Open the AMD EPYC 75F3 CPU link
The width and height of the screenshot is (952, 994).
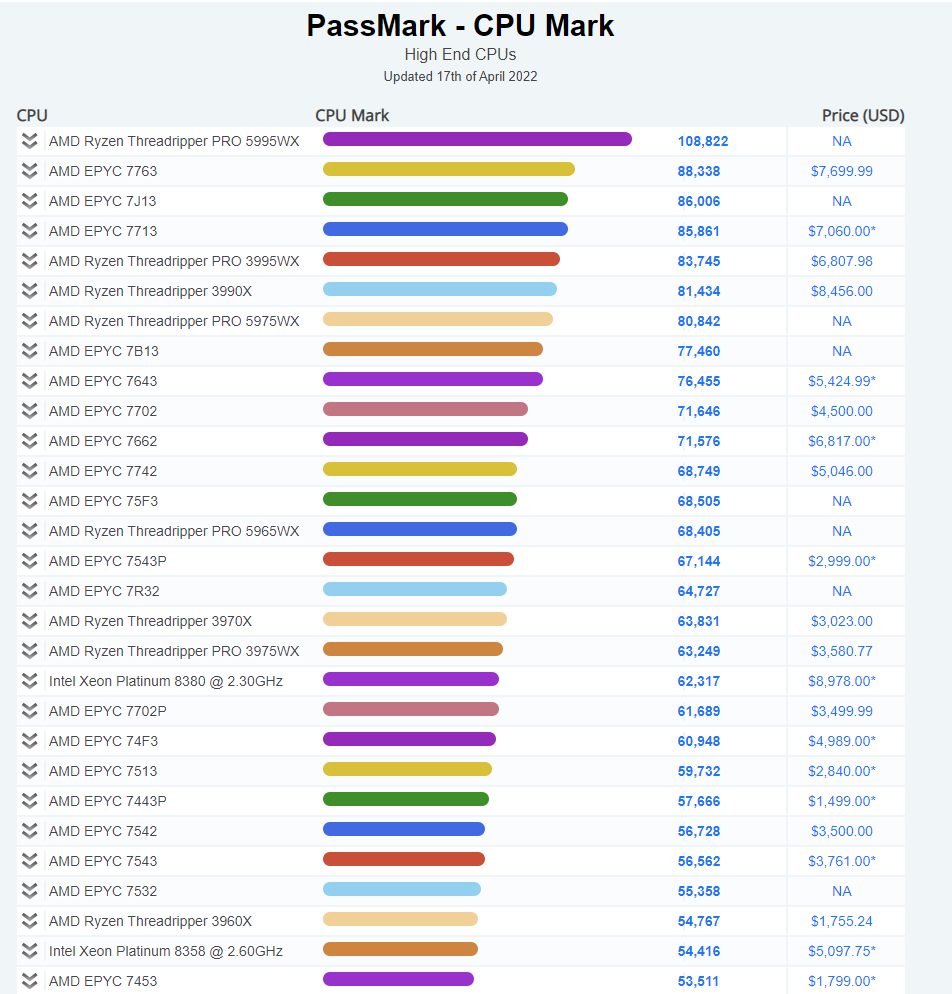tap(103, 501)
